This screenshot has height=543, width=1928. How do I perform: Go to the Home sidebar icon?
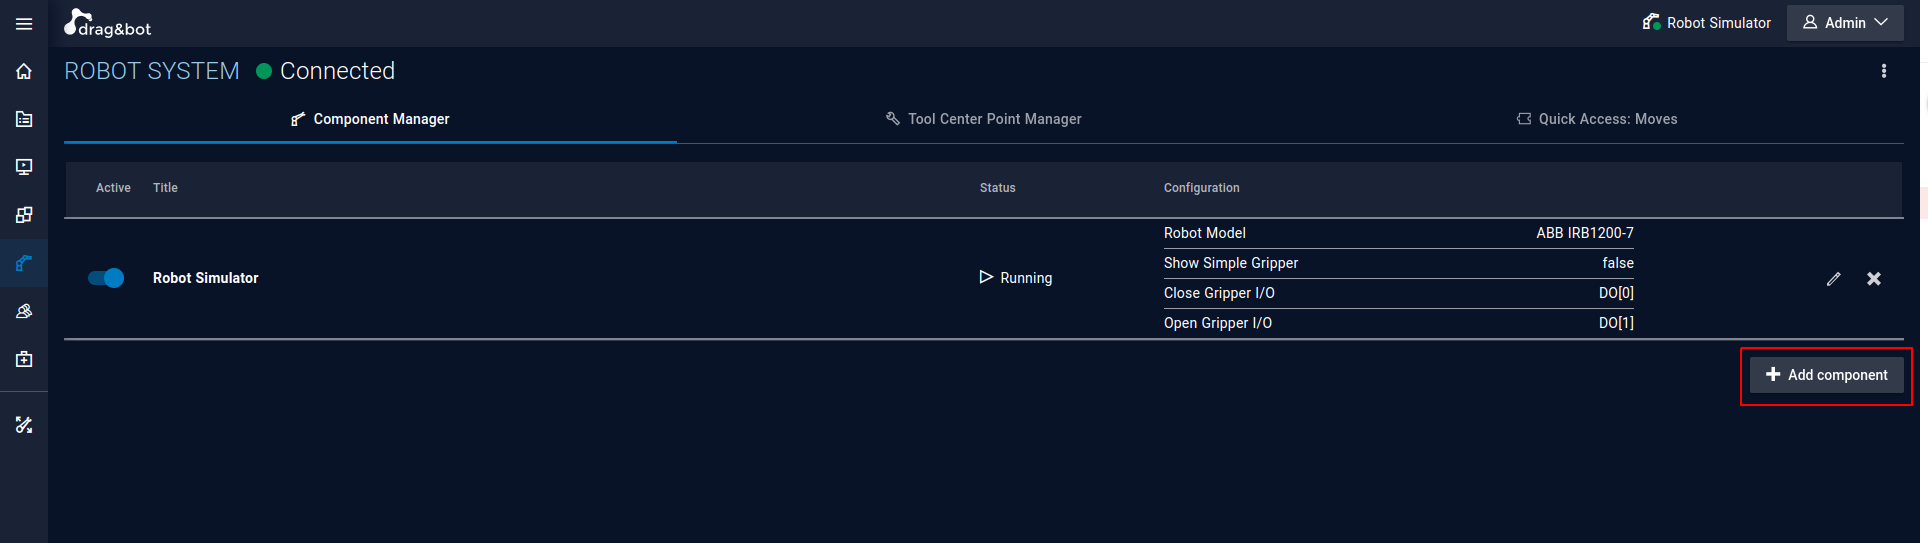(x=24, y=71)
